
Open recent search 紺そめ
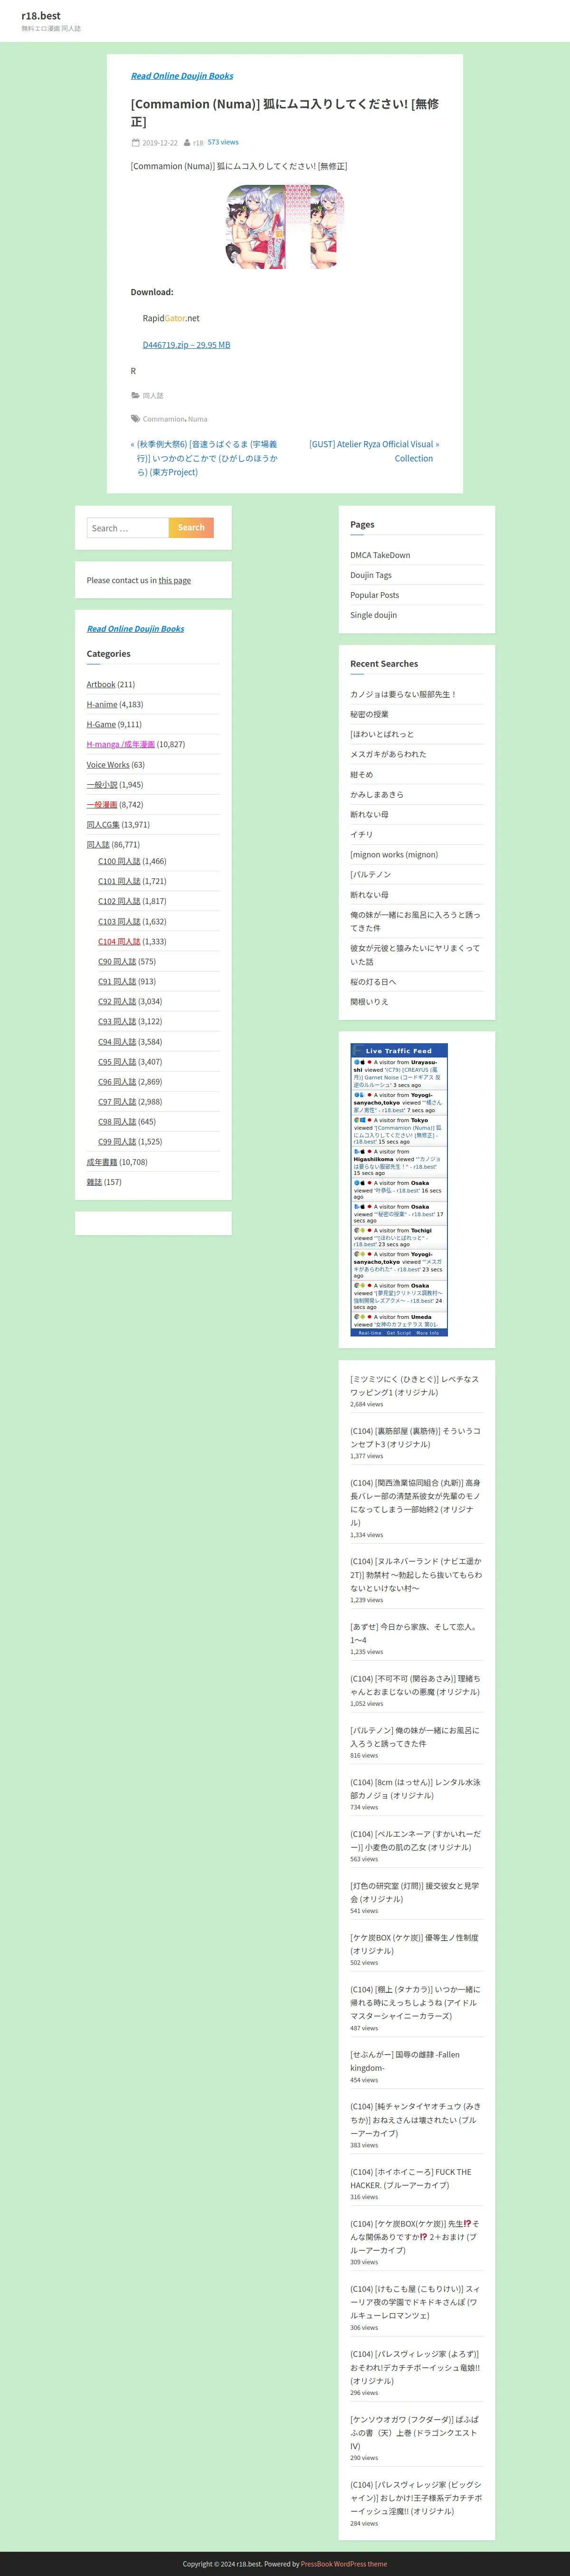click(x=362, y=775)
